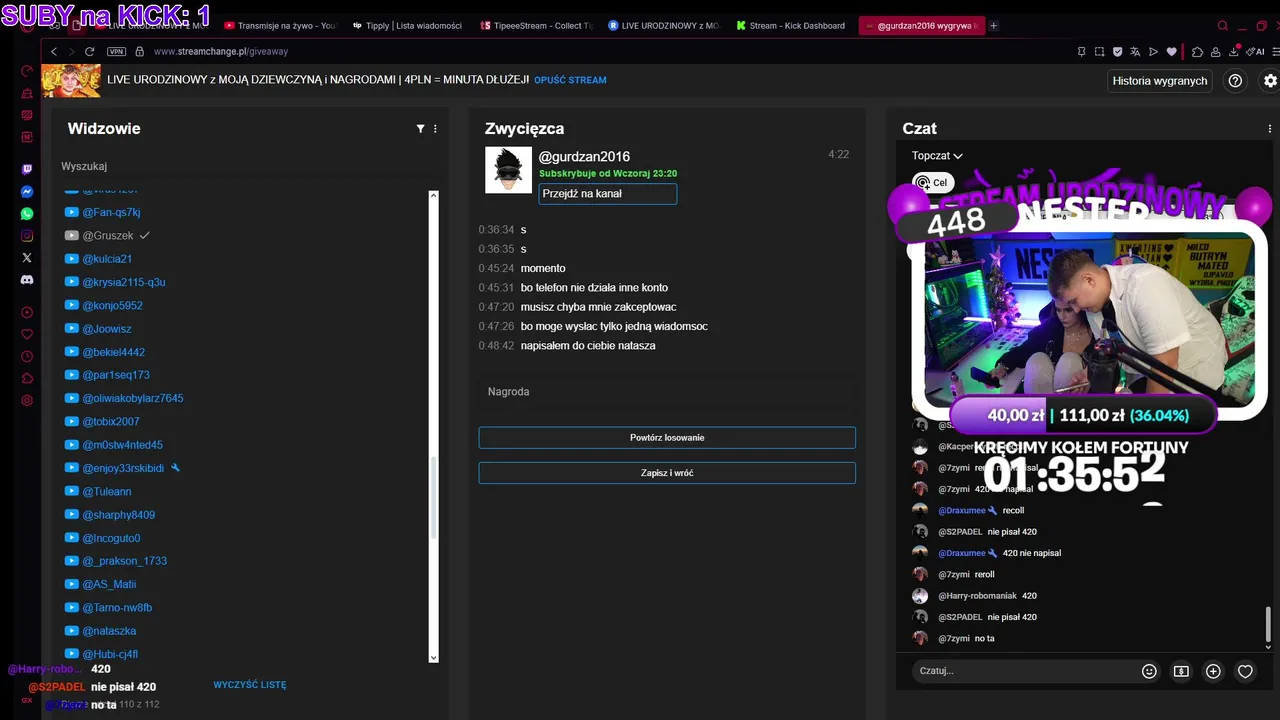Viewport: 1280px width, 720px height.
Task: Focus the Czatuj chat input
Action: click(x=1025, y=671)
